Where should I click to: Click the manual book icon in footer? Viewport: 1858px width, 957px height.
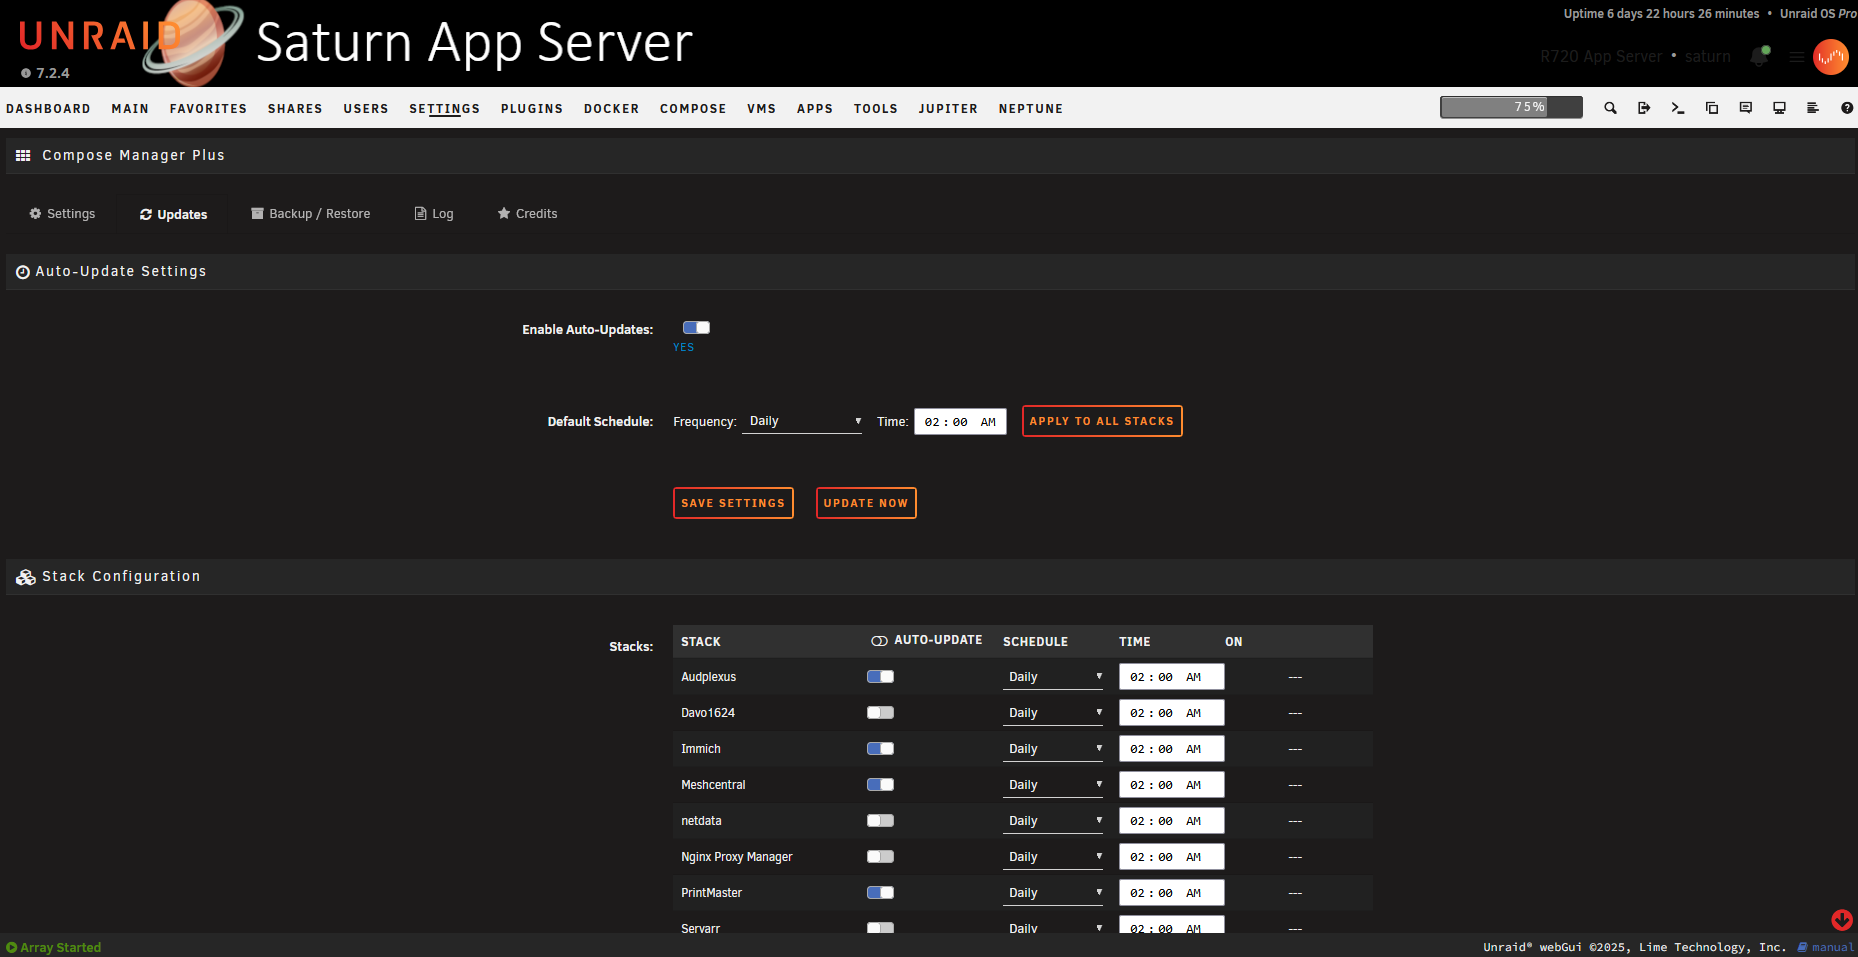(x=1802, y=947)
